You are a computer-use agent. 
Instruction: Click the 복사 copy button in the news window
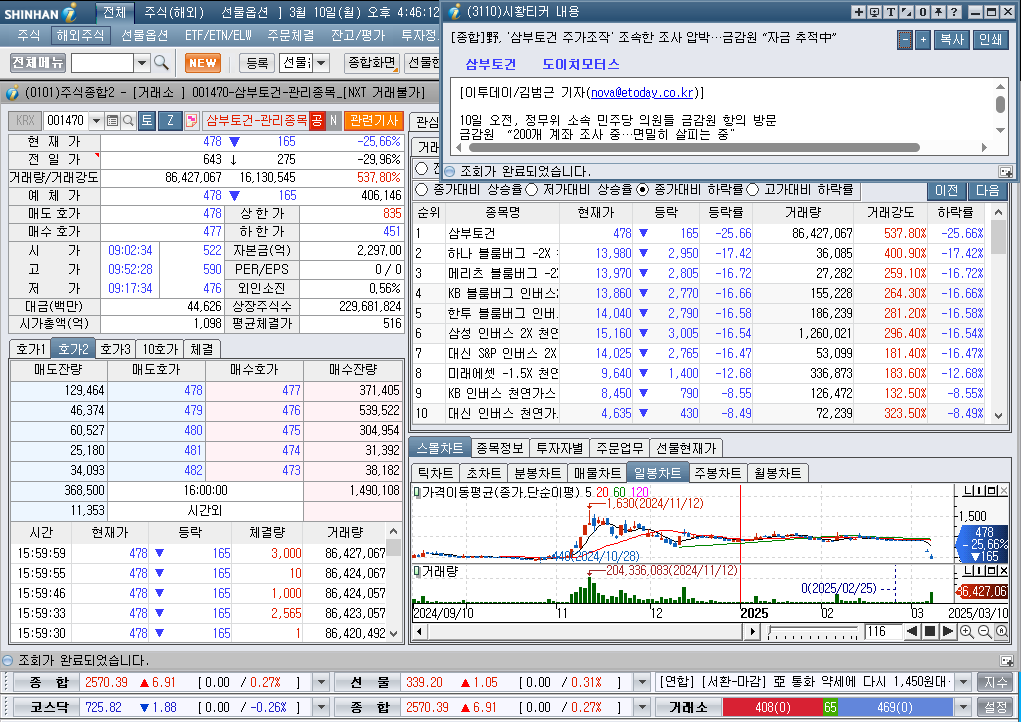coord(951,40)
